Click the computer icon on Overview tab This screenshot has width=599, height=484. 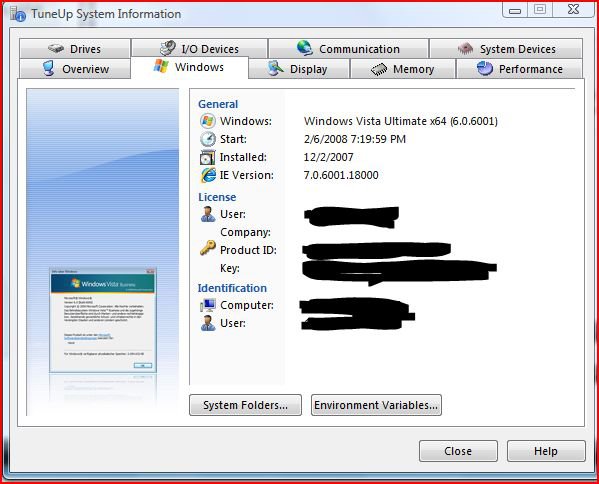point(49,68)
